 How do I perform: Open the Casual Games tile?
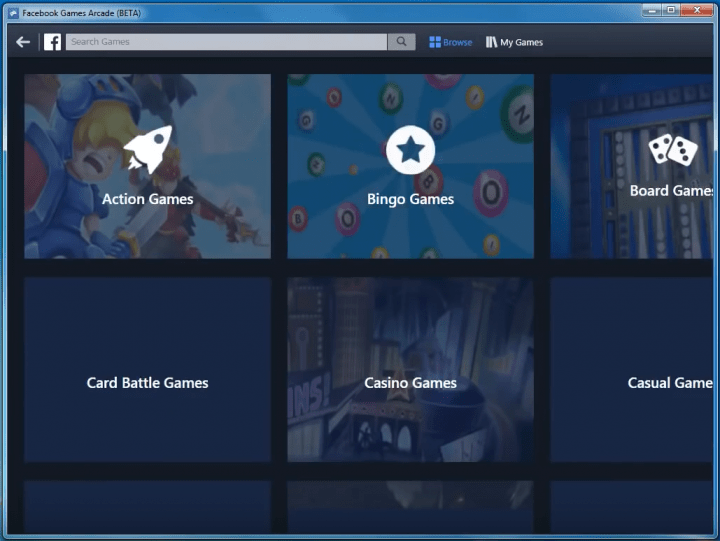click(x=632, y=369)
